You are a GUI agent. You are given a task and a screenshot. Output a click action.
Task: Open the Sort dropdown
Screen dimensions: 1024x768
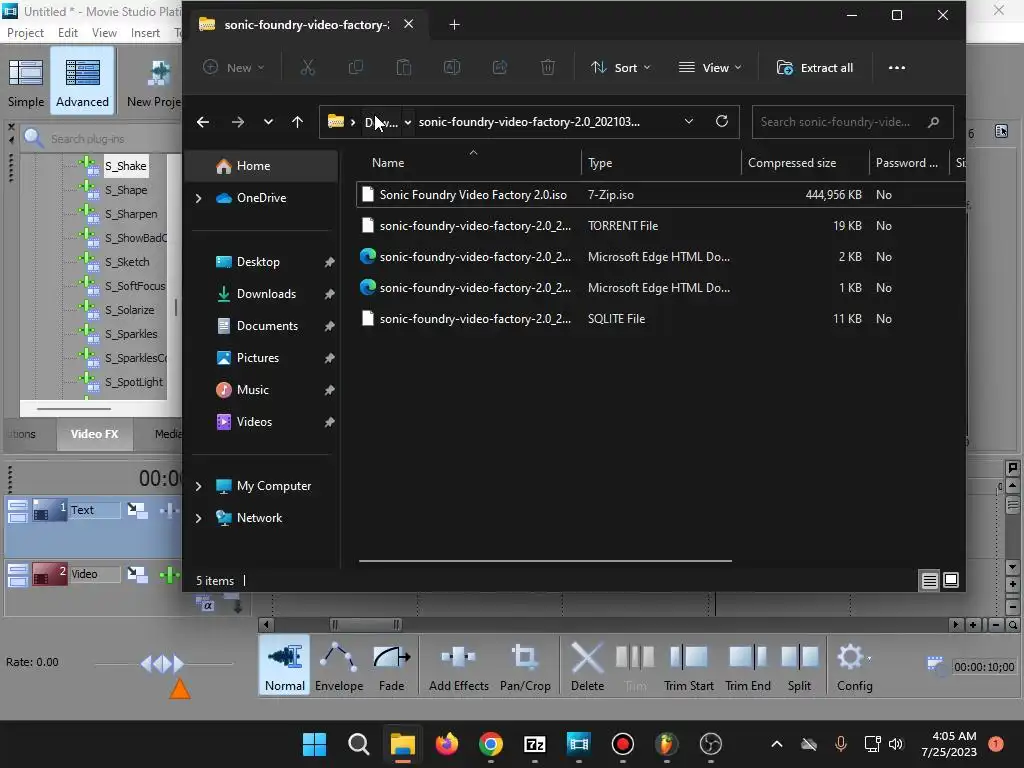pyautogui.click(x=620, y=67)
